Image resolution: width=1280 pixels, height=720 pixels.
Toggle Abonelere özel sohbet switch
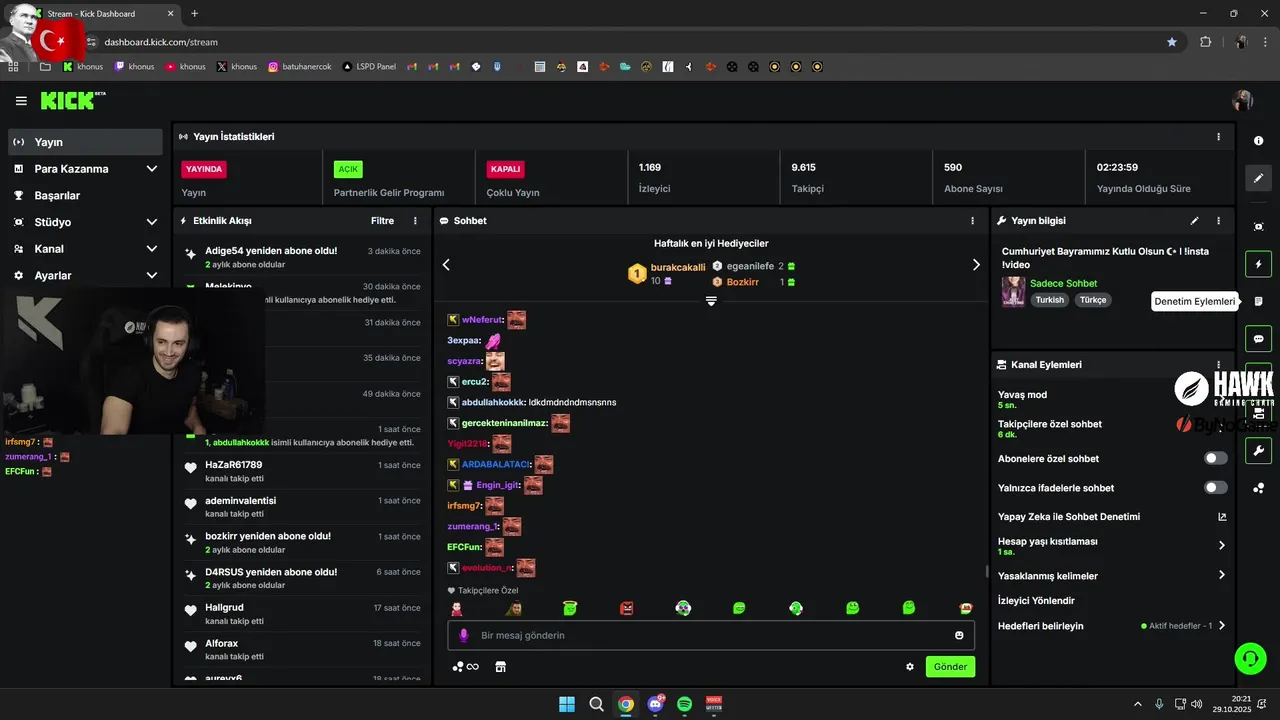(x=1216, y=458)
